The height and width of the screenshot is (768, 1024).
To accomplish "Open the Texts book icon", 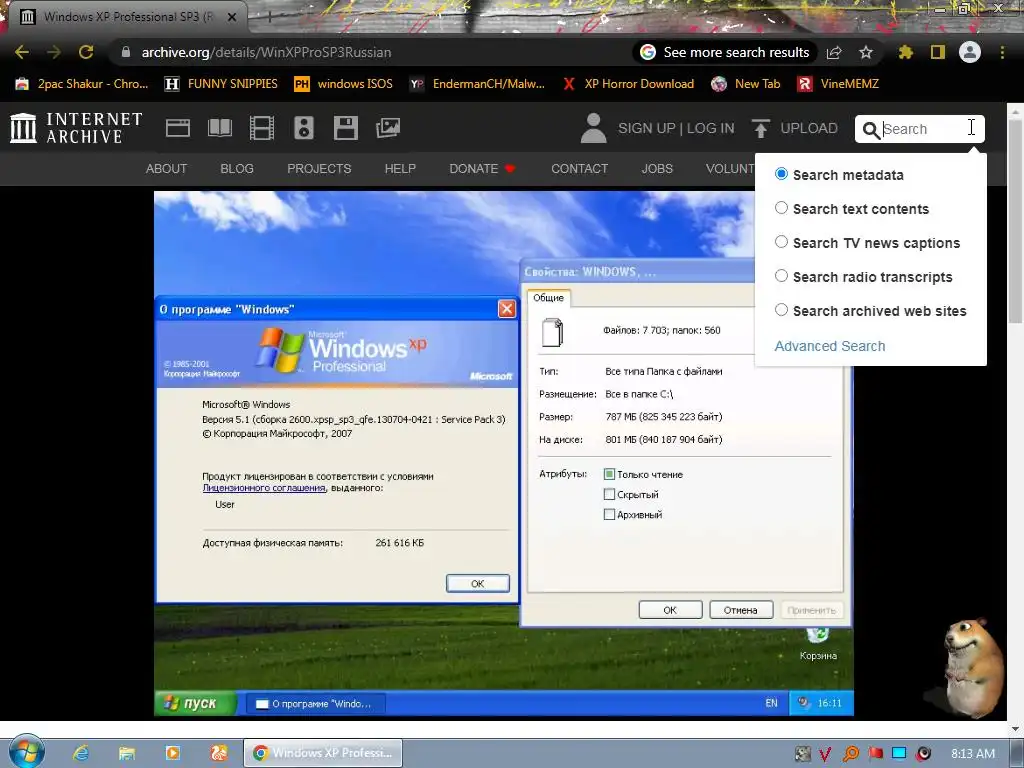I will (219, 128).
